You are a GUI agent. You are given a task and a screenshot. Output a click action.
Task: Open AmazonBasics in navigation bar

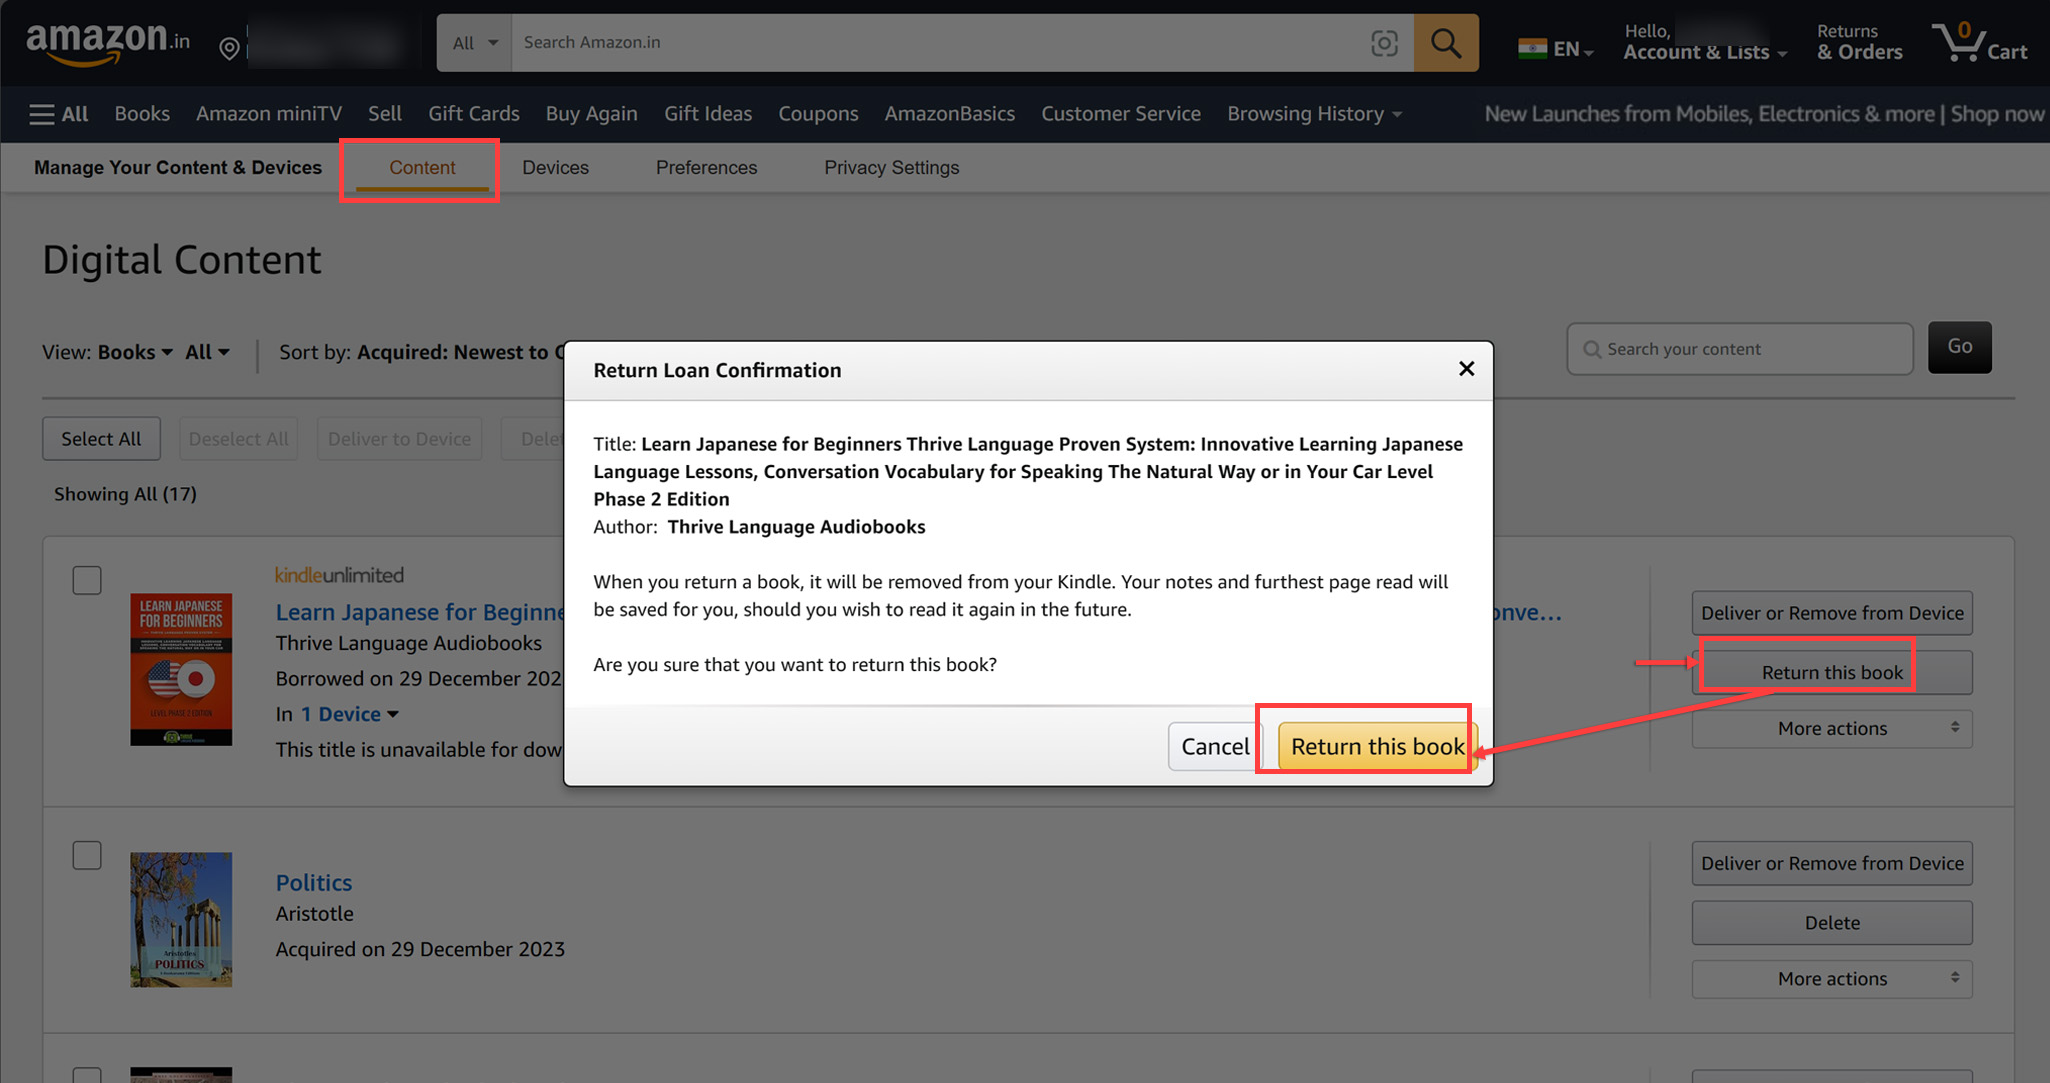pos(950,114)
